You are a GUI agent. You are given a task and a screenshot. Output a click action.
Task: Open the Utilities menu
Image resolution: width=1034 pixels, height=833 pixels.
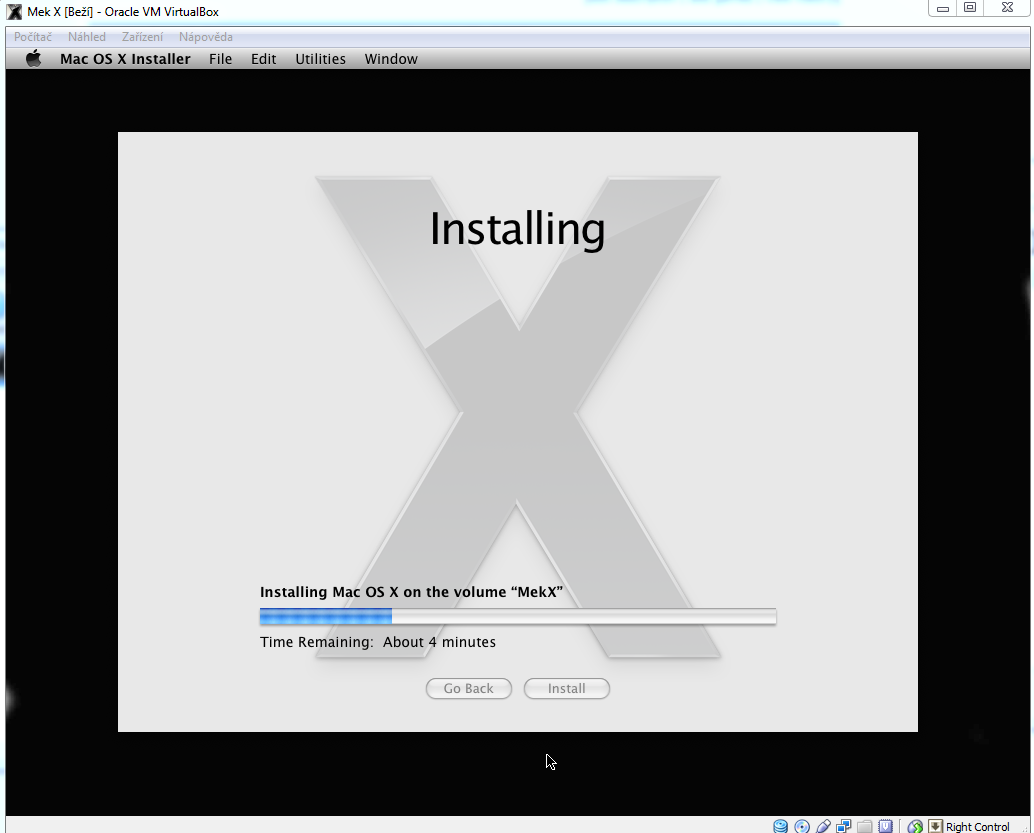[x=320, y=59]
